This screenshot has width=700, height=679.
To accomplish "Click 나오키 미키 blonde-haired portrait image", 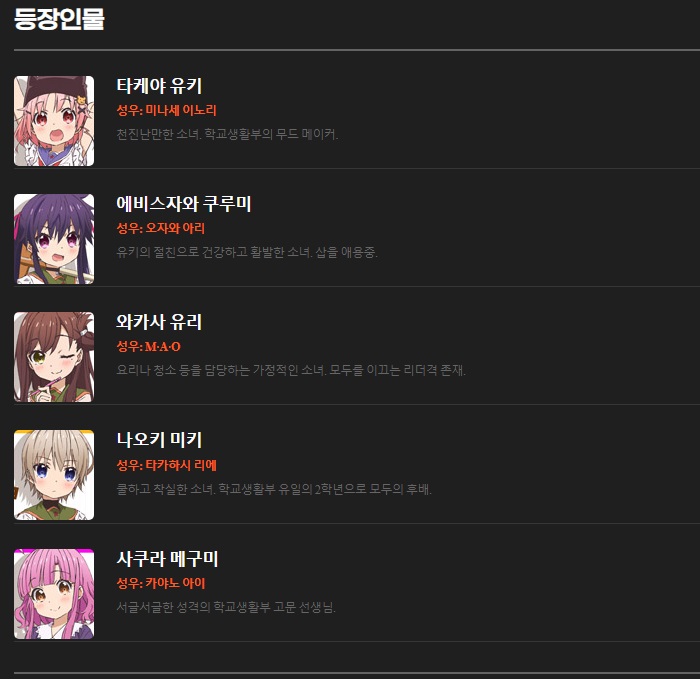I will (x=54, y=475).
